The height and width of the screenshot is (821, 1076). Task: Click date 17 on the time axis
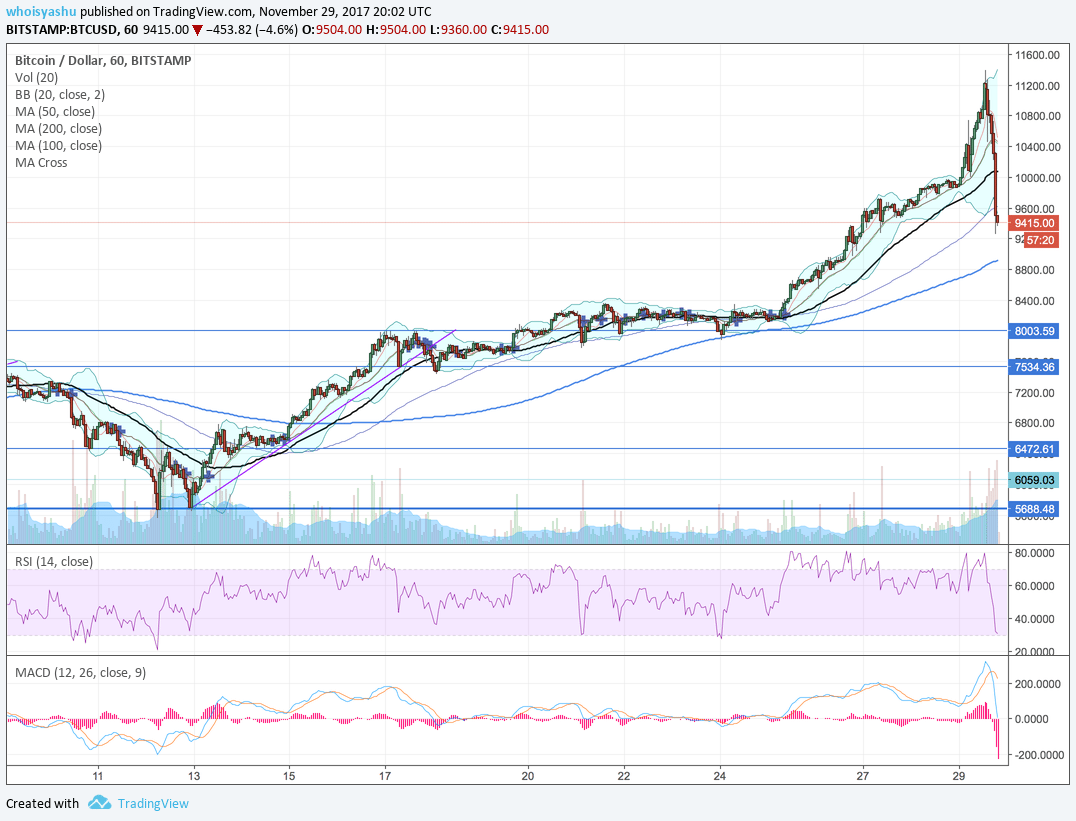point(385,776)
